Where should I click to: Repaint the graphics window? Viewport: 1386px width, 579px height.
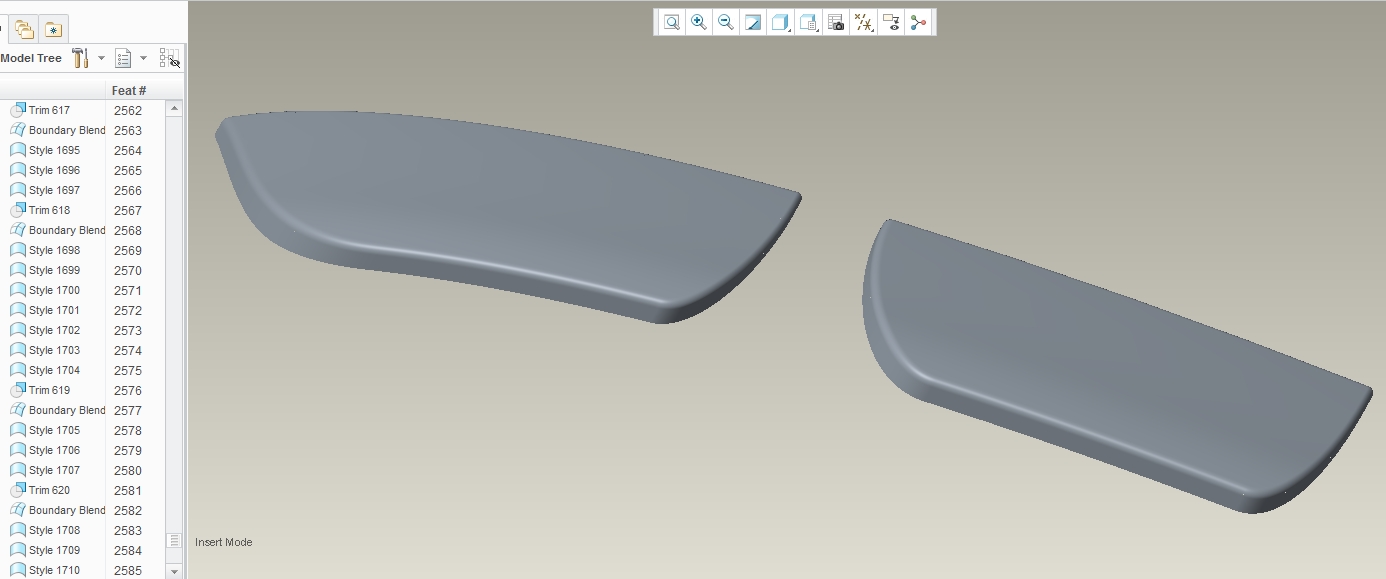(753, 22)
